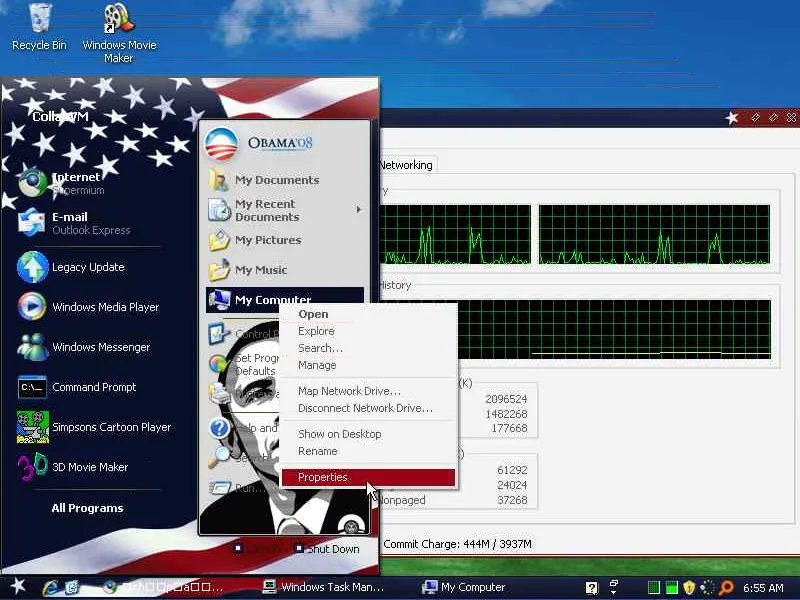Screen dimensions: 800x600
Task: Click the star Start button on taskbar
Action: 18,586
